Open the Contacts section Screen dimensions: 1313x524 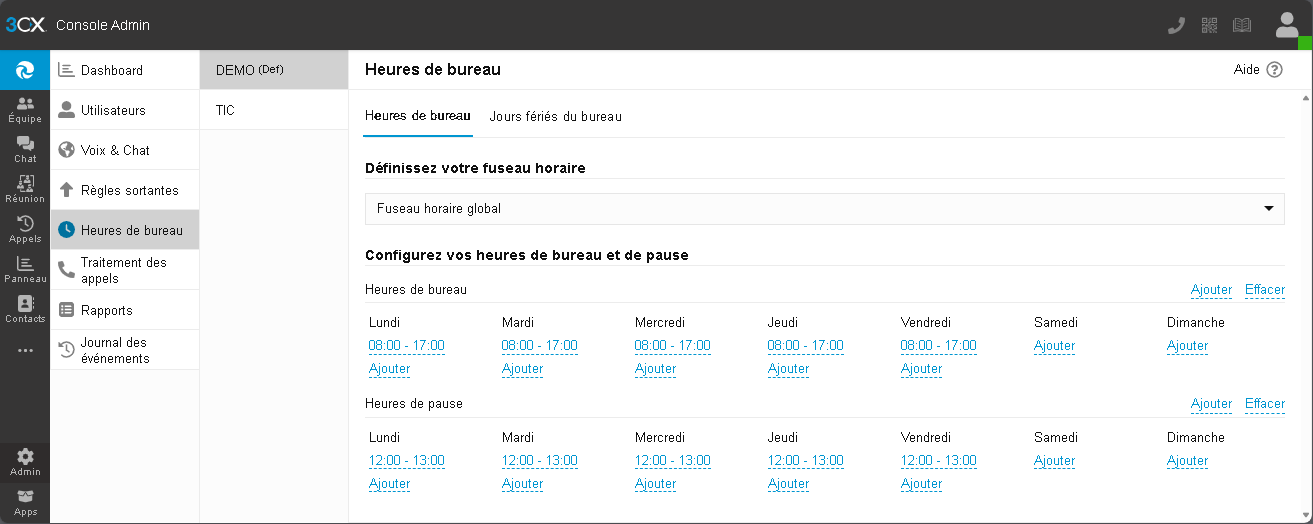[25, 310]
